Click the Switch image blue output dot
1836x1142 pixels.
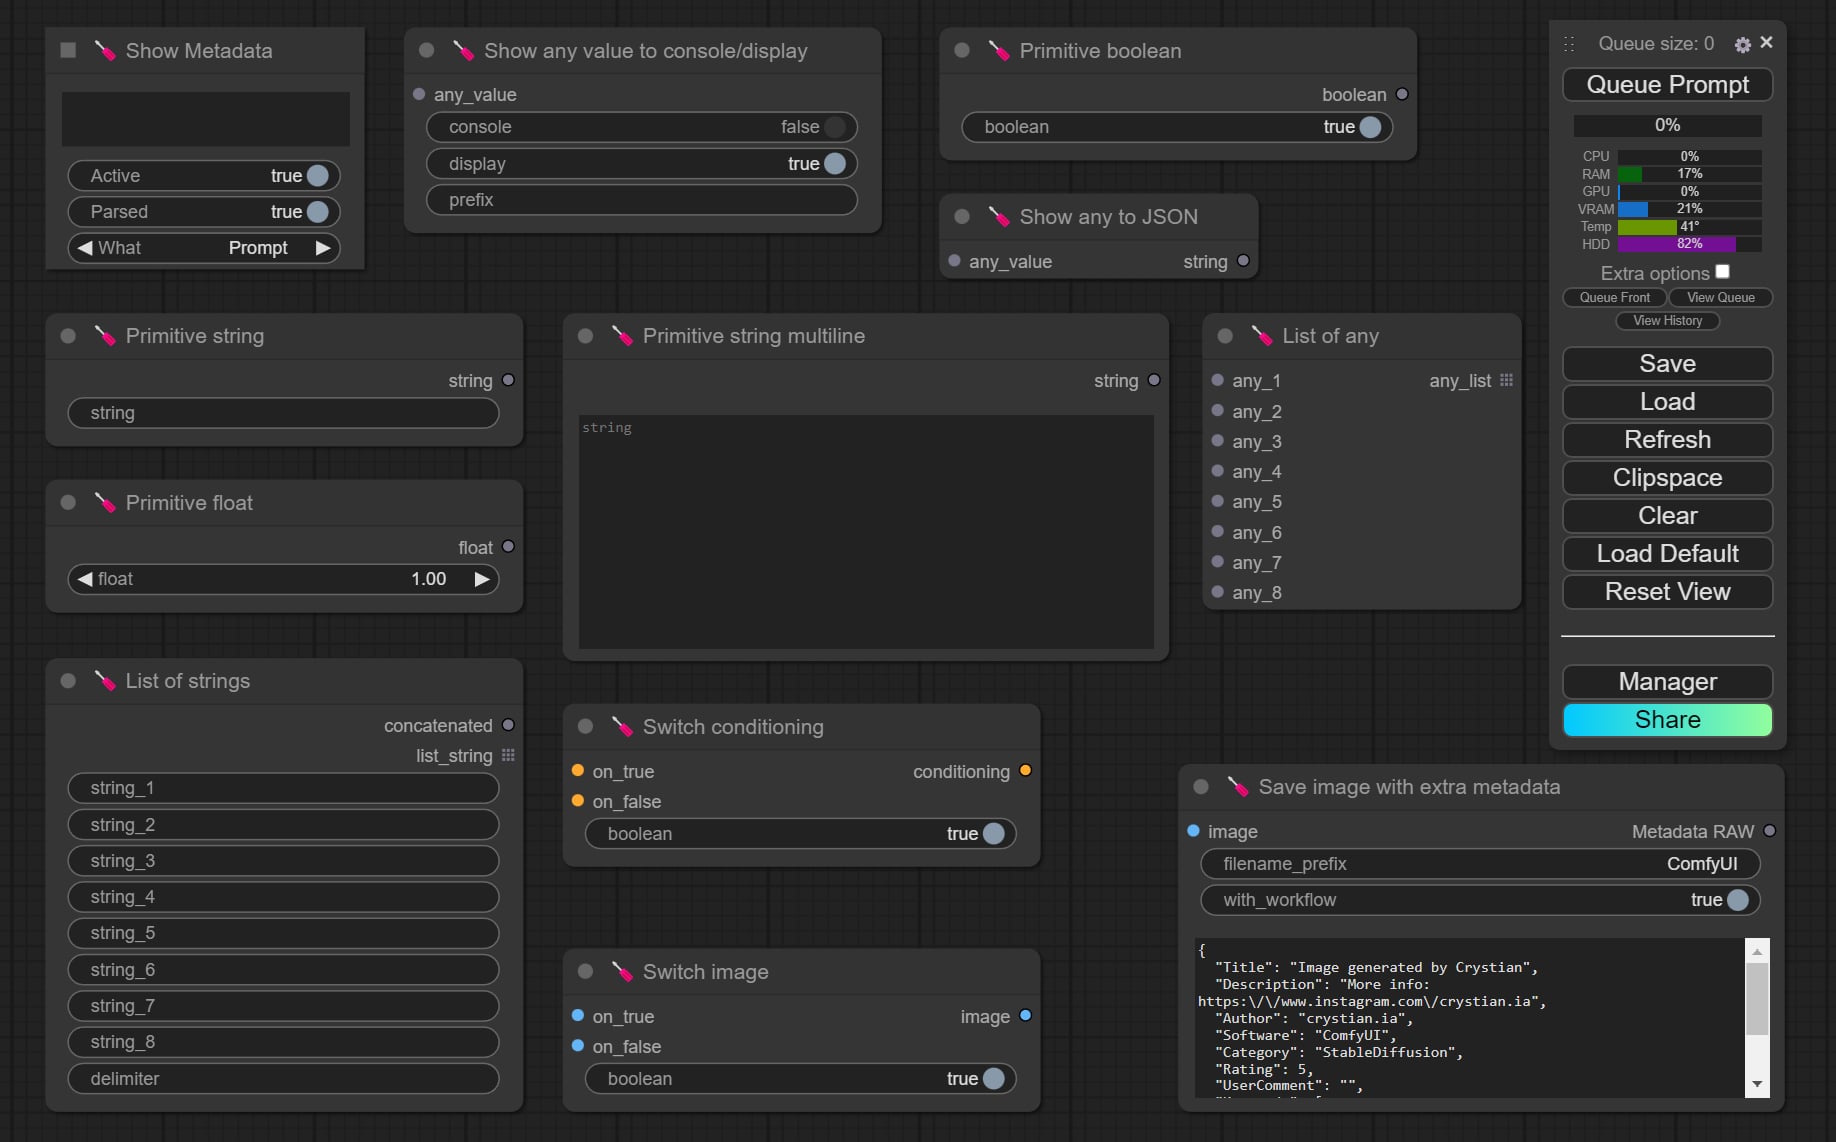(x=1025, y=1016)
